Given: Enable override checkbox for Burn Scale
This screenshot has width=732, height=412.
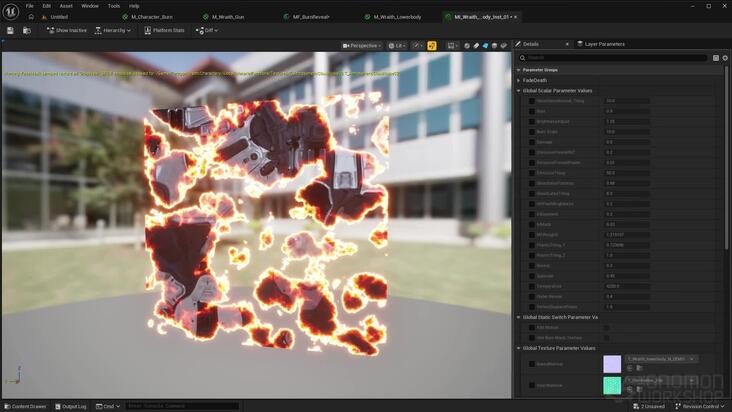Looking at the screenshot, I should coord(532,132).
